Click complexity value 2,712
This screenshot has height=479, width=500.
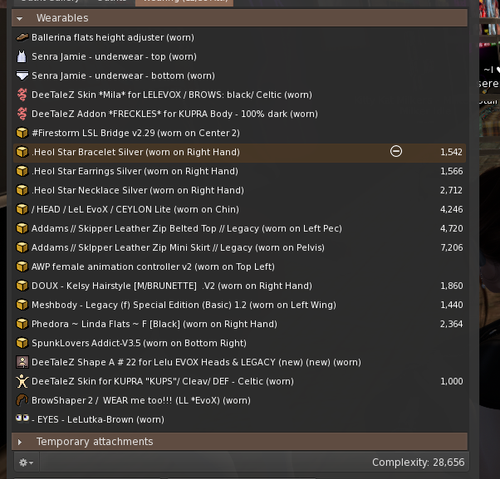[x=451, y=190]
